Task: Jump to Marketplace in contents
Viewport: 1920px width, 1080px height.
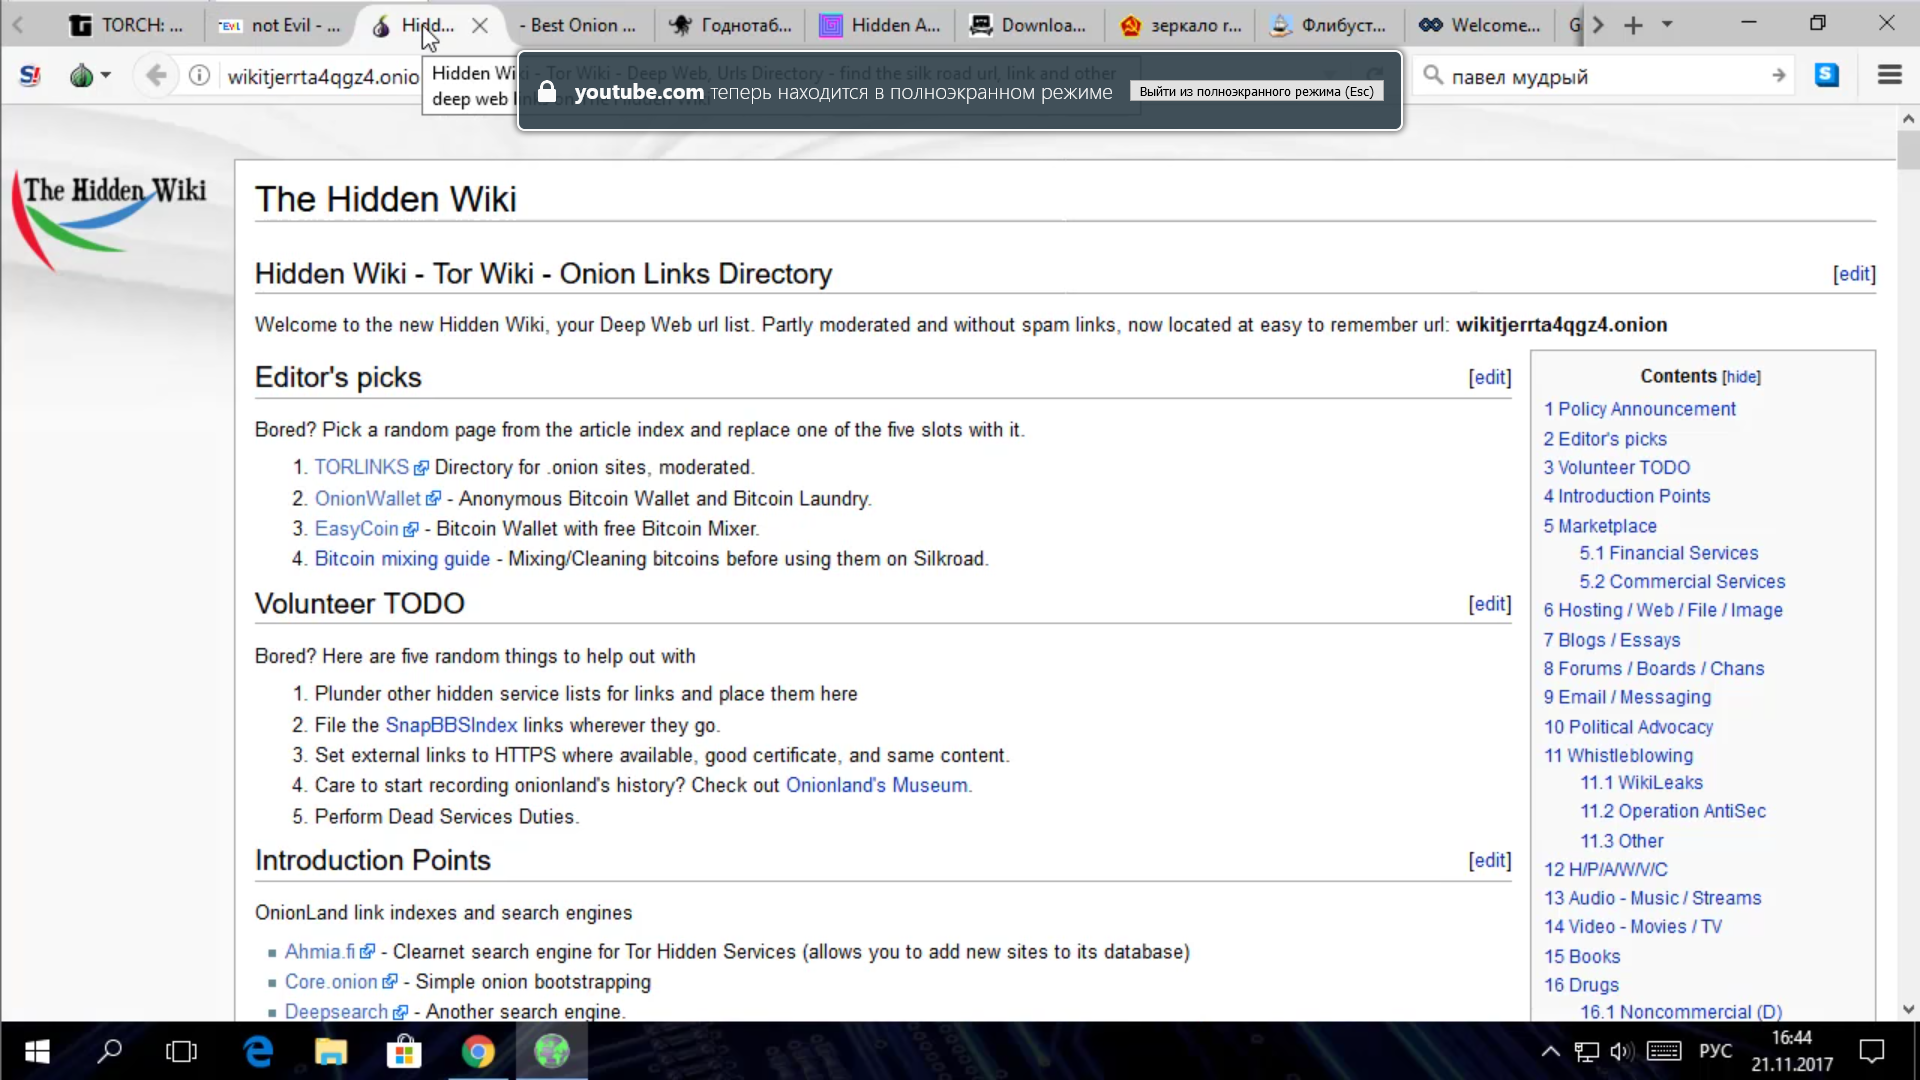Action: pos(1600,526)
